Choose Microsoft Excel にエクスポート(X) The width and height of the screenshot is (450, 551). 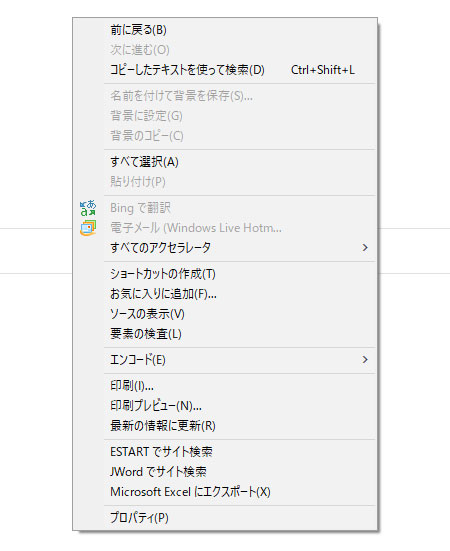tap(225, 492)
